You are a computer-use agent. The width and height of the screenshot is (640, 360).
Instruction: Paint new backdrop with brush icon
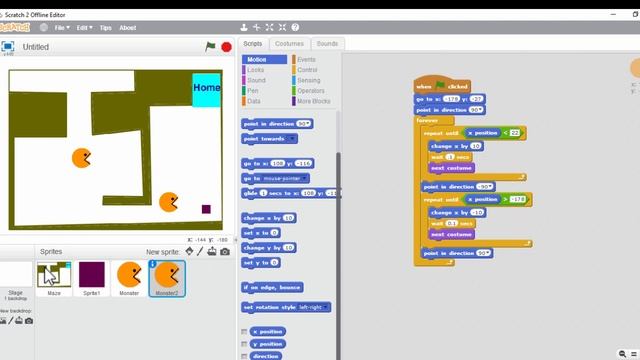click(11, 321)
